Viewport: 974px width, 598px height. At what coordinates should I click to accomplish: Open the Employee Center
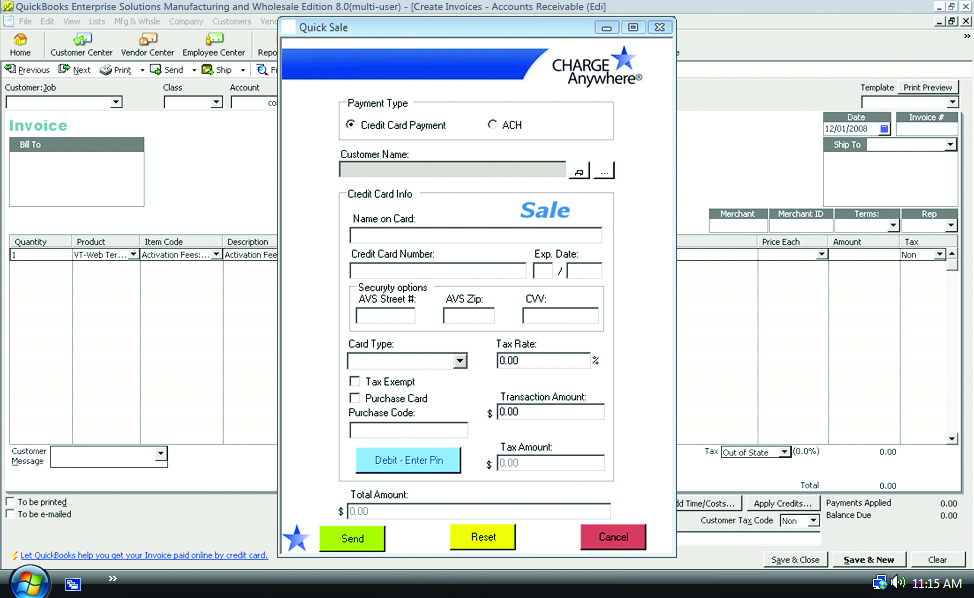pos(213,44)
